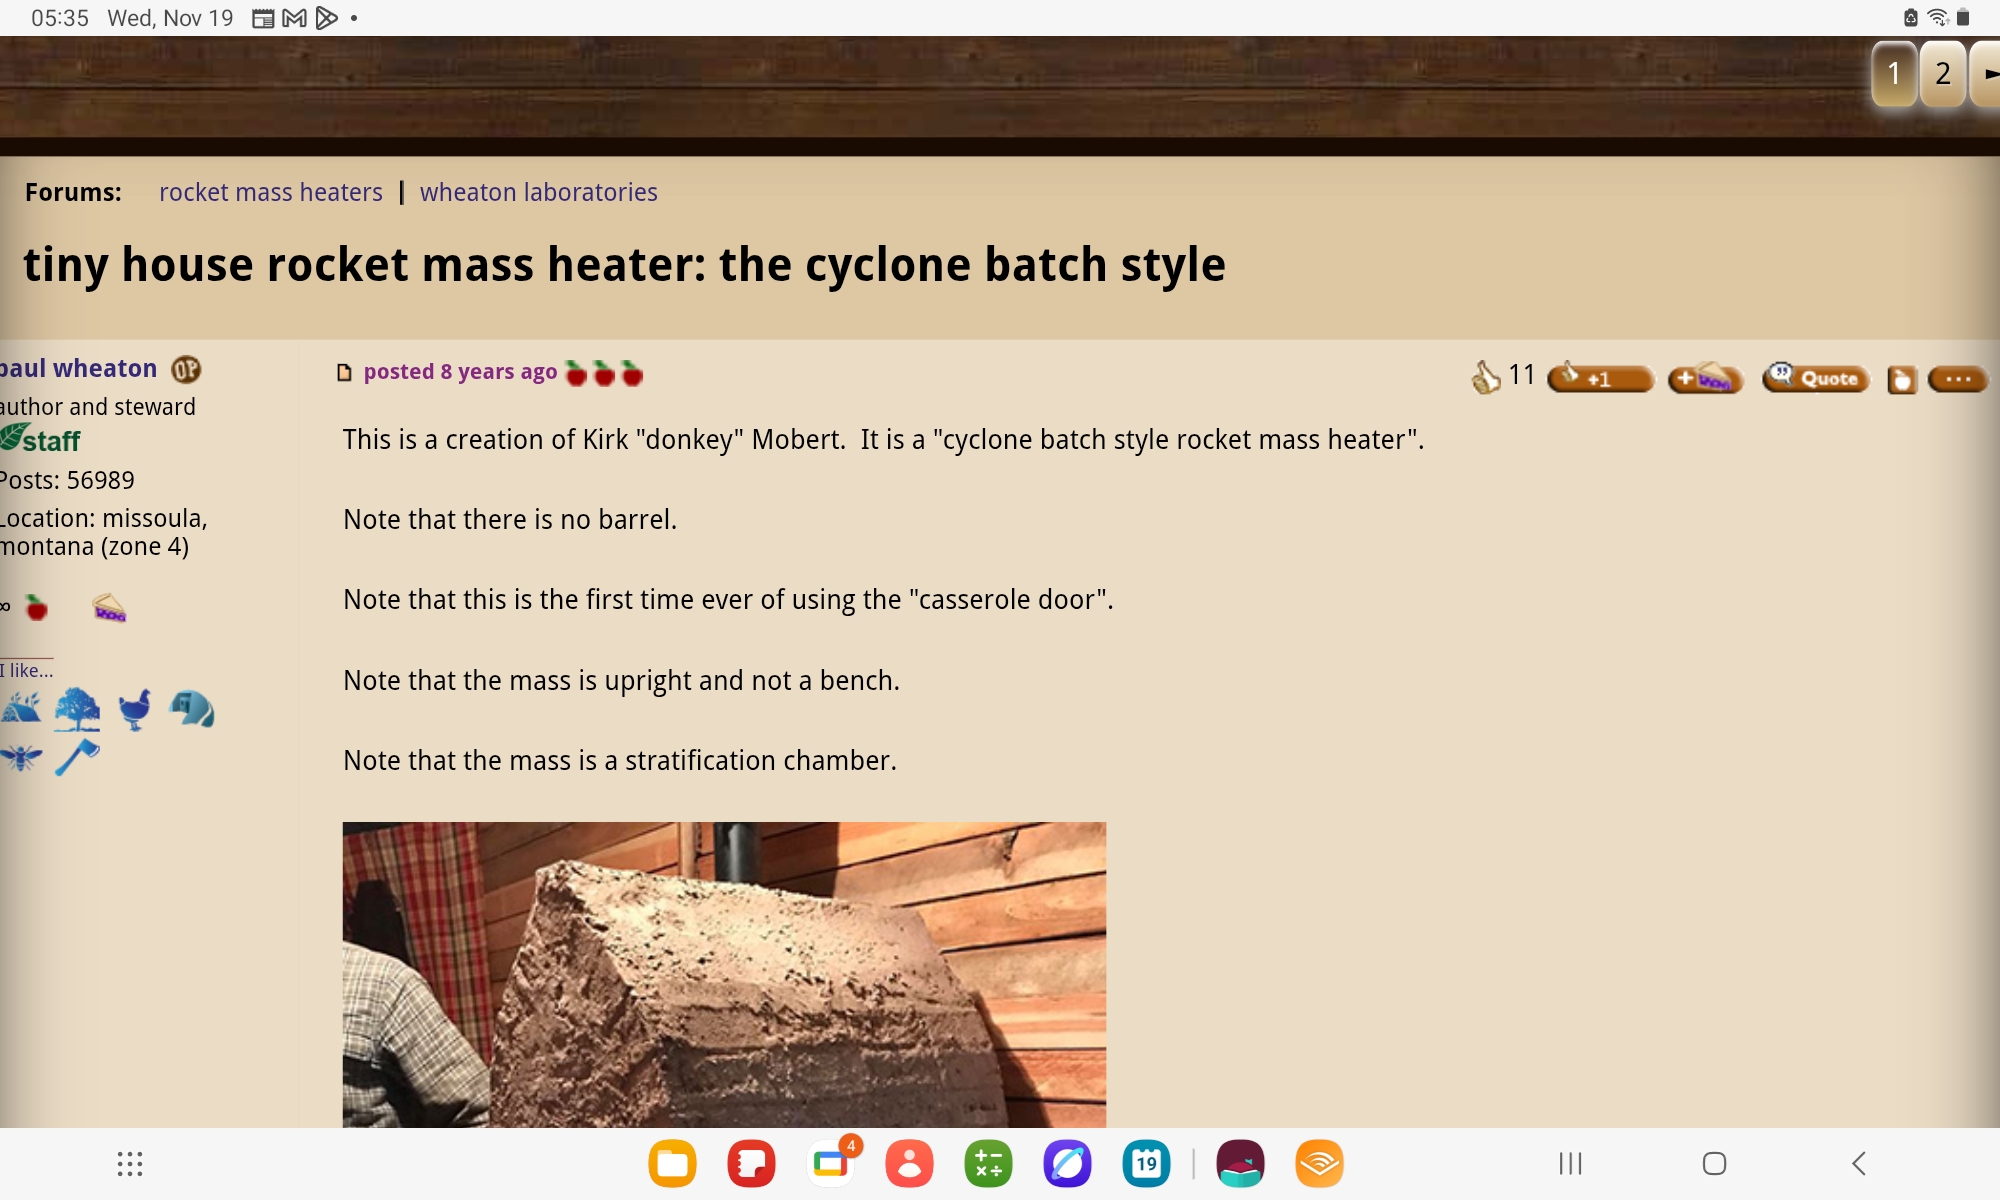Click the next page arrow

[x=1988, y=73]
